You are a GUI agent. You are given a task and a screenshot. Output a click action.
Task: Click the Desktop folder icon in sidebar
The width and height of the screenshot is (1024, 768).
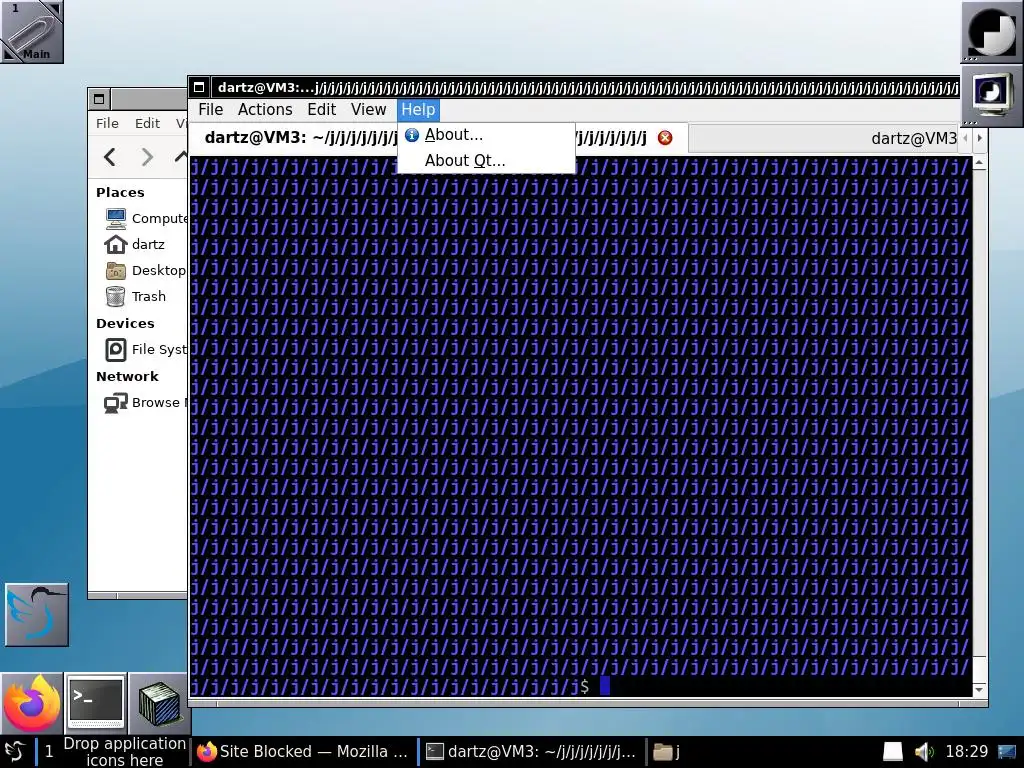[116, 270]
